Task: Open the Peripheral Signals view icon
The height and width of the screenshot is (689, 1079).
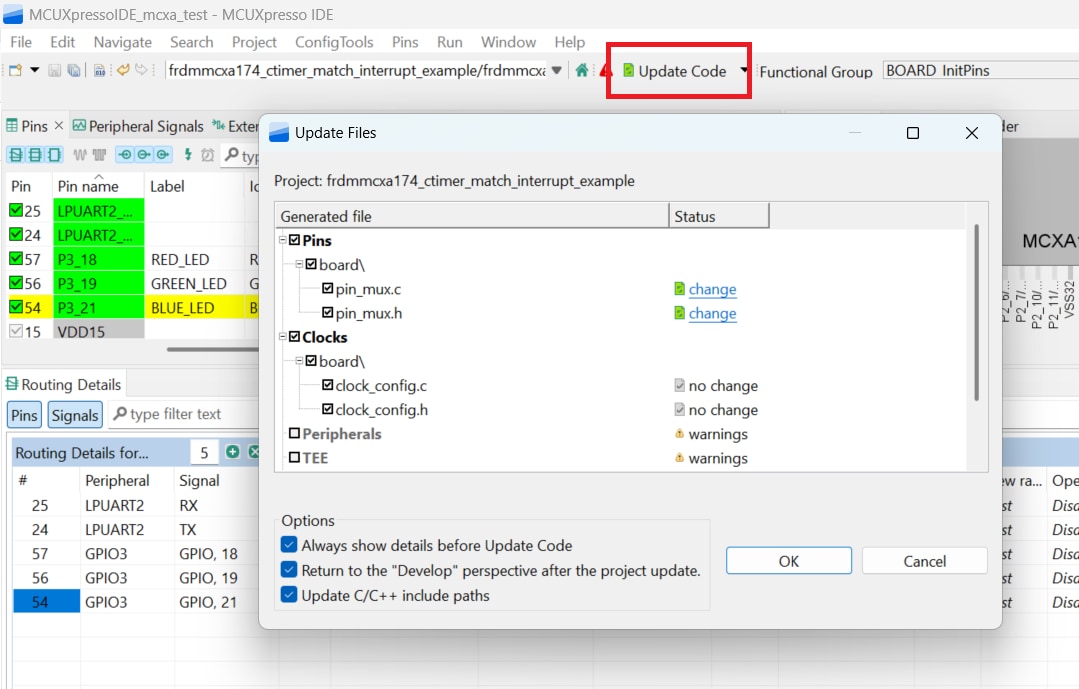Action: (80, 125)
